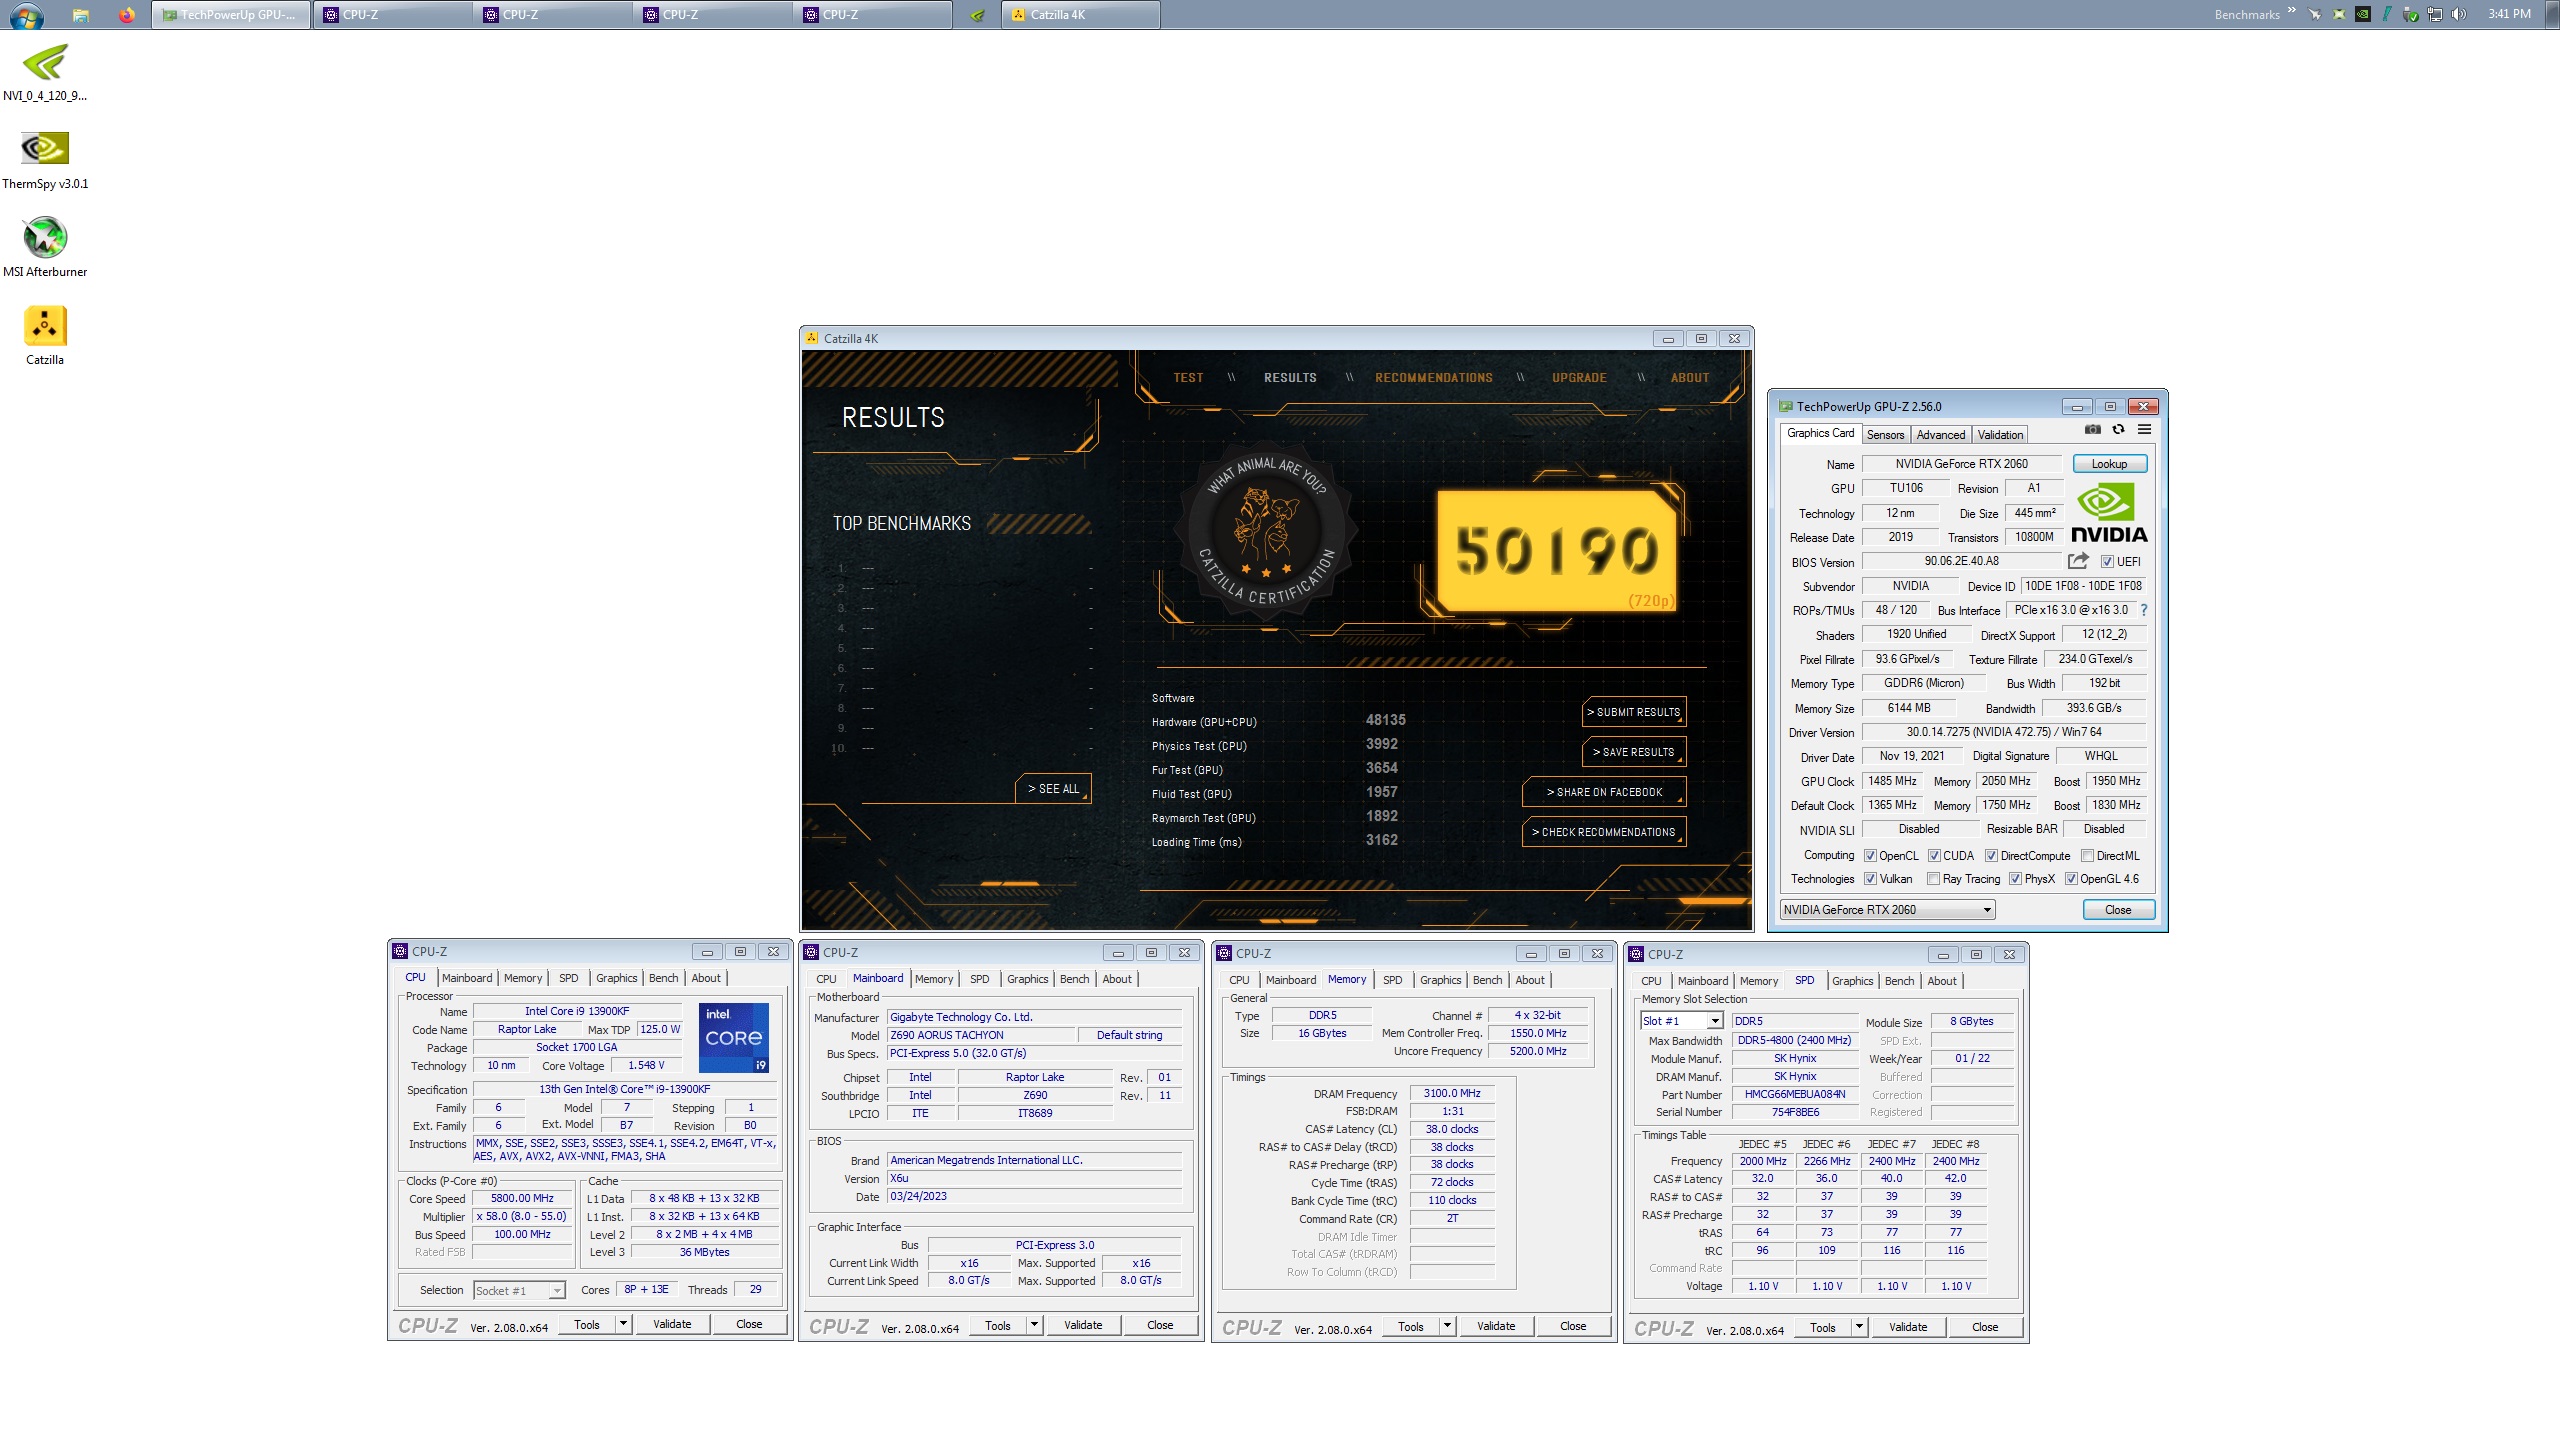Click the Catzilla 4K taskbar button
Viewport: 2560px width, 1440px height.
[x=1080, y=15]
